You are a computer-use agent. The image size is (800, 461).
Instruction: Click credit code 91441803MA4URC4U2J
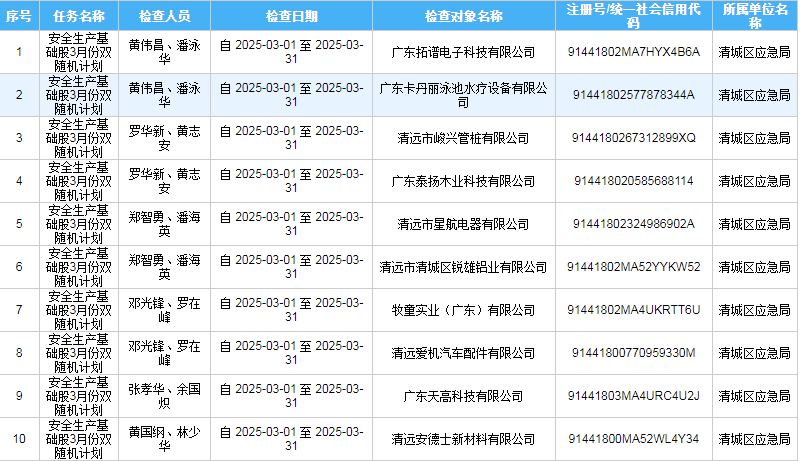tap(634, 396)
